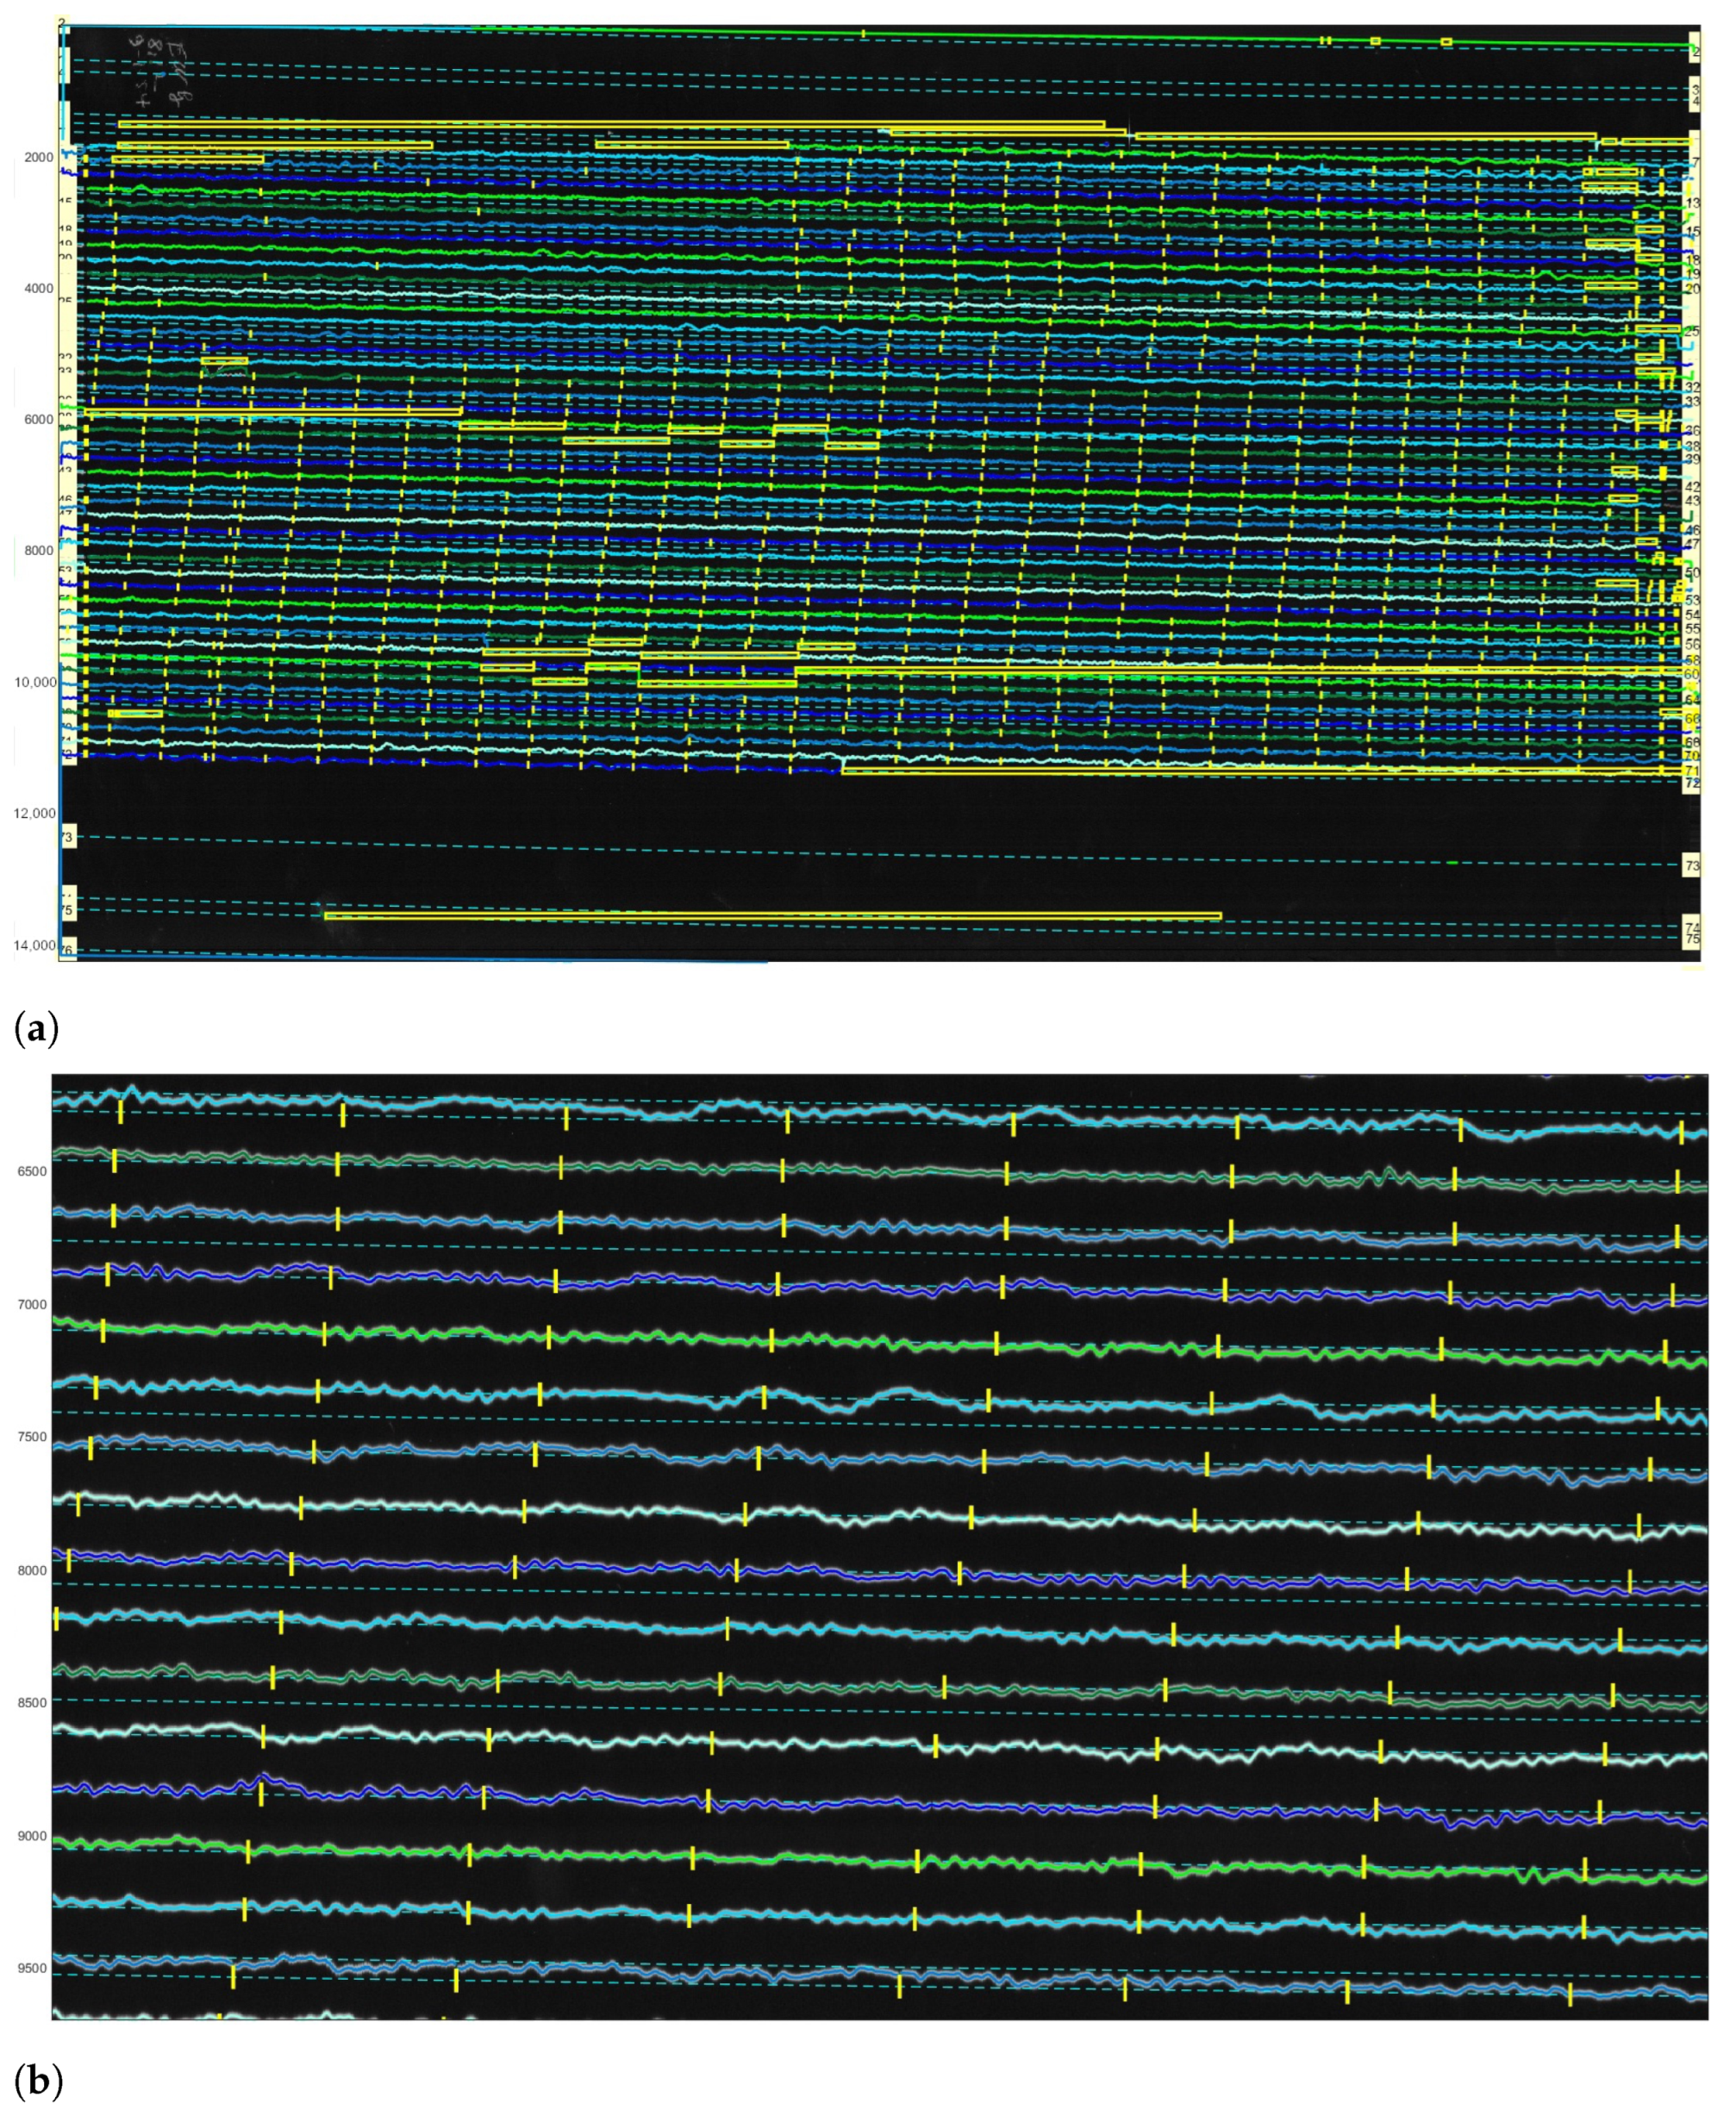
Task: Click the 9000 y-axis tick in panel b
Action: pos(31,1836)
